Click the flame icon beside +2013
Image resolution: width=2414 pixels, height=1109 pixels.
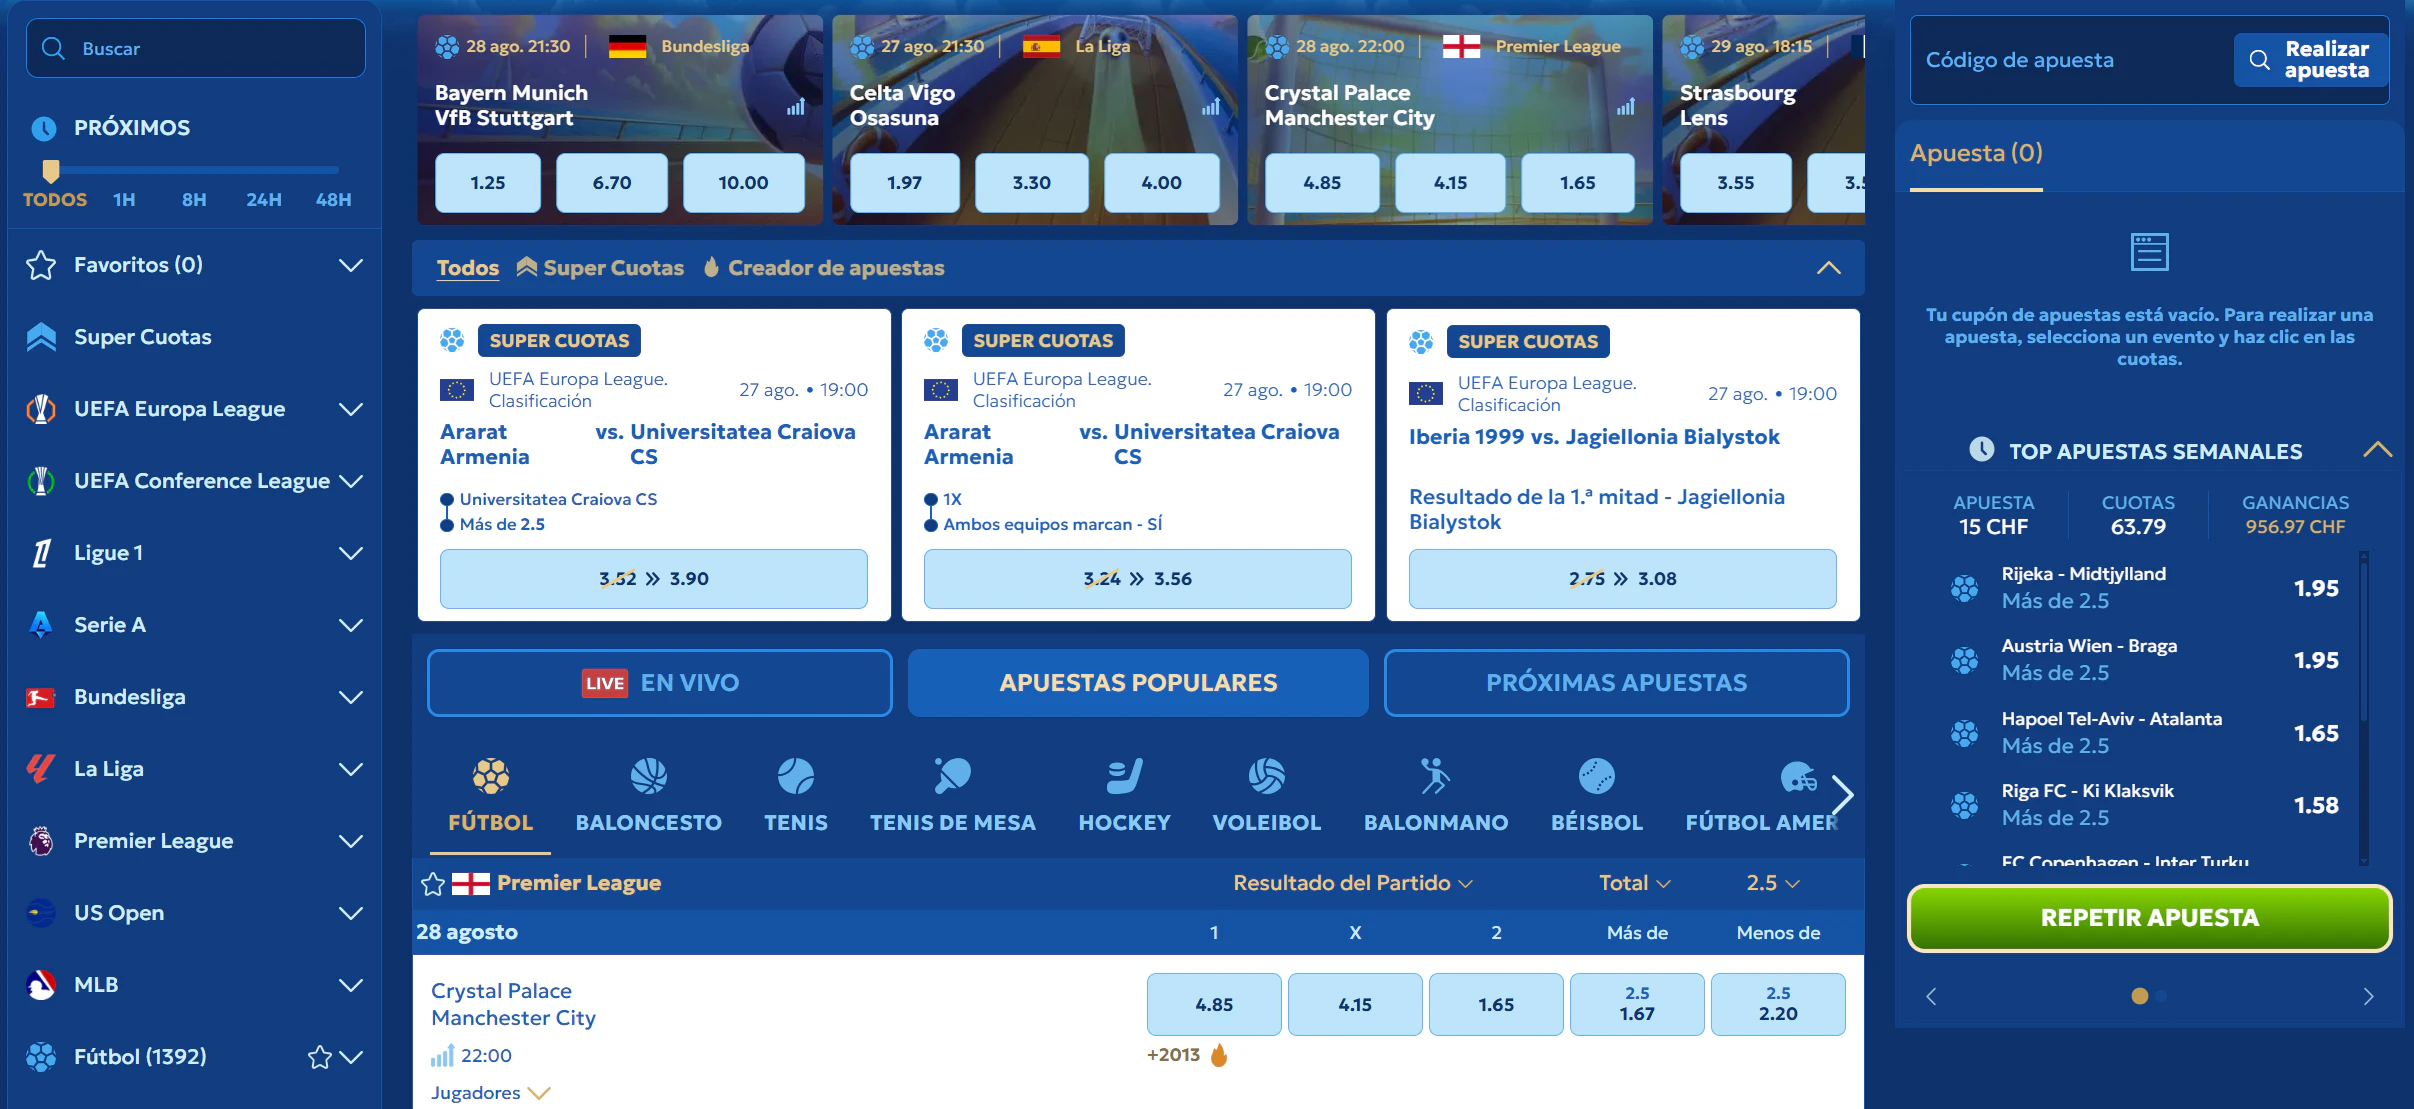tap(1219, 1055)
